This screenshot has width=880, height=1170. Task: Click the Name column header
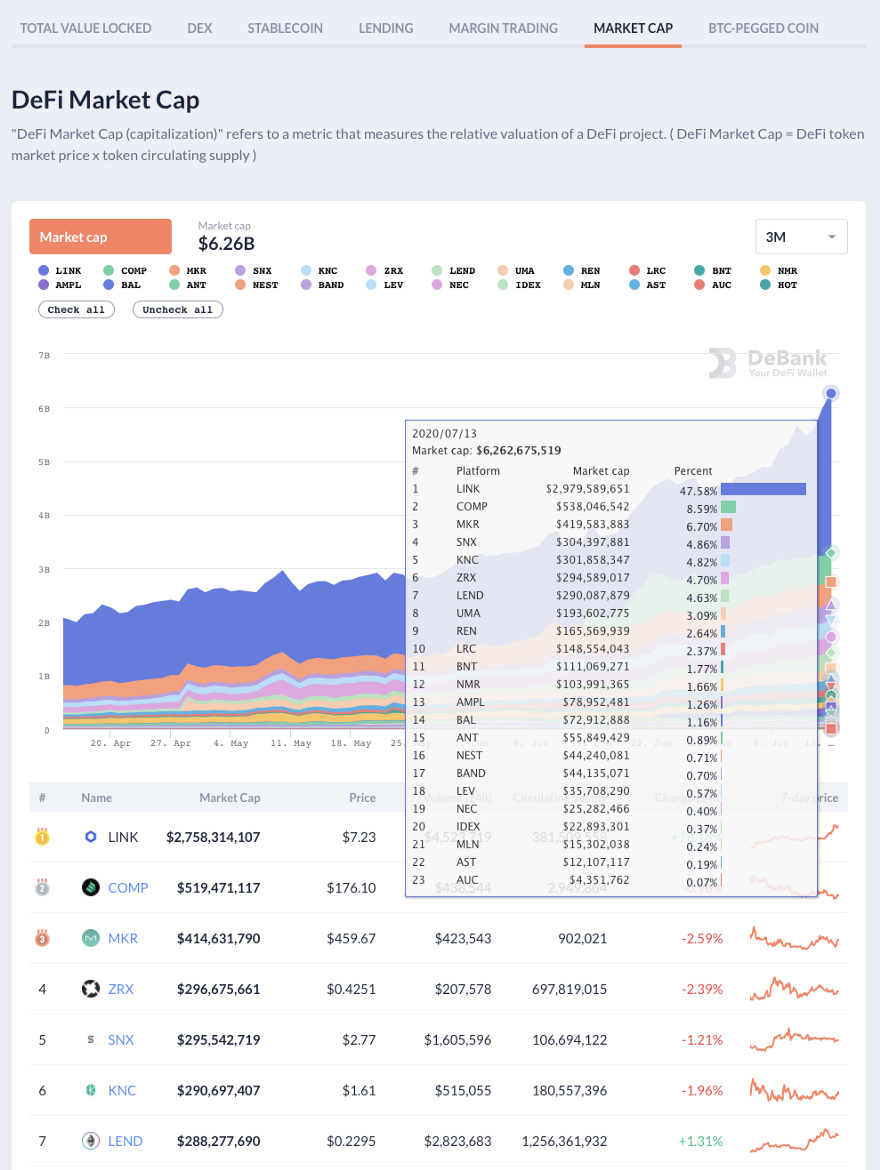click(x=96, y=798)
